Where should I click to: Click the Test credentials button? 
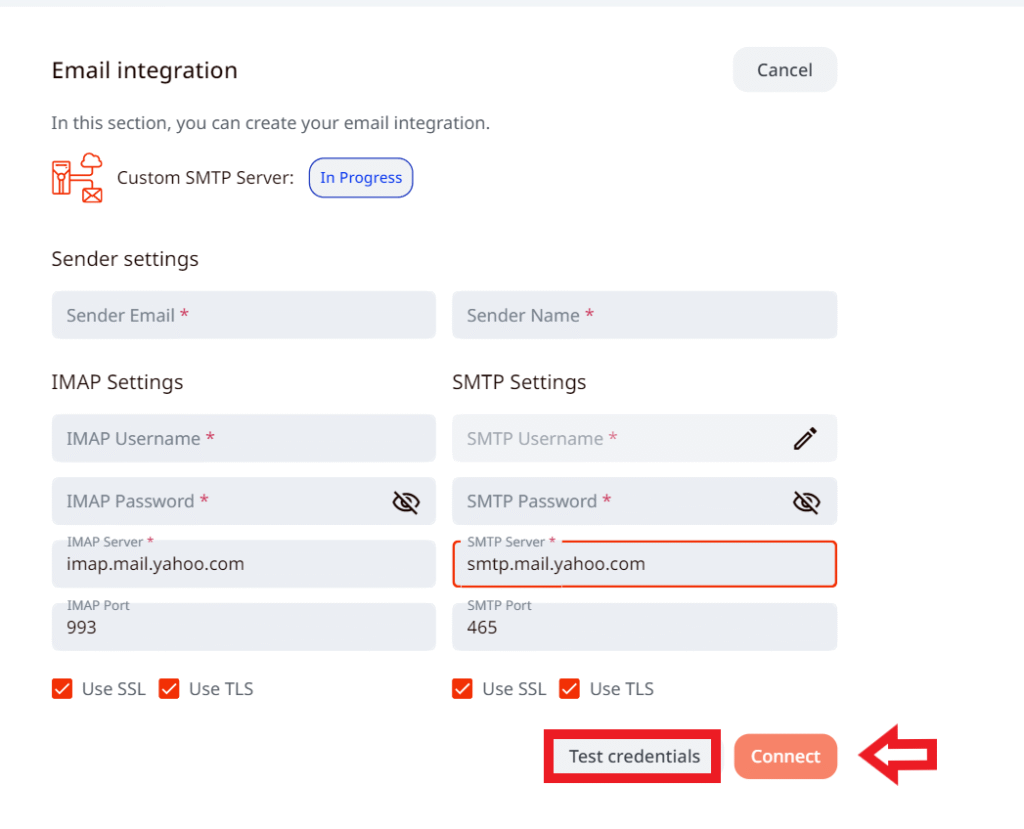(x=634, y=757)
